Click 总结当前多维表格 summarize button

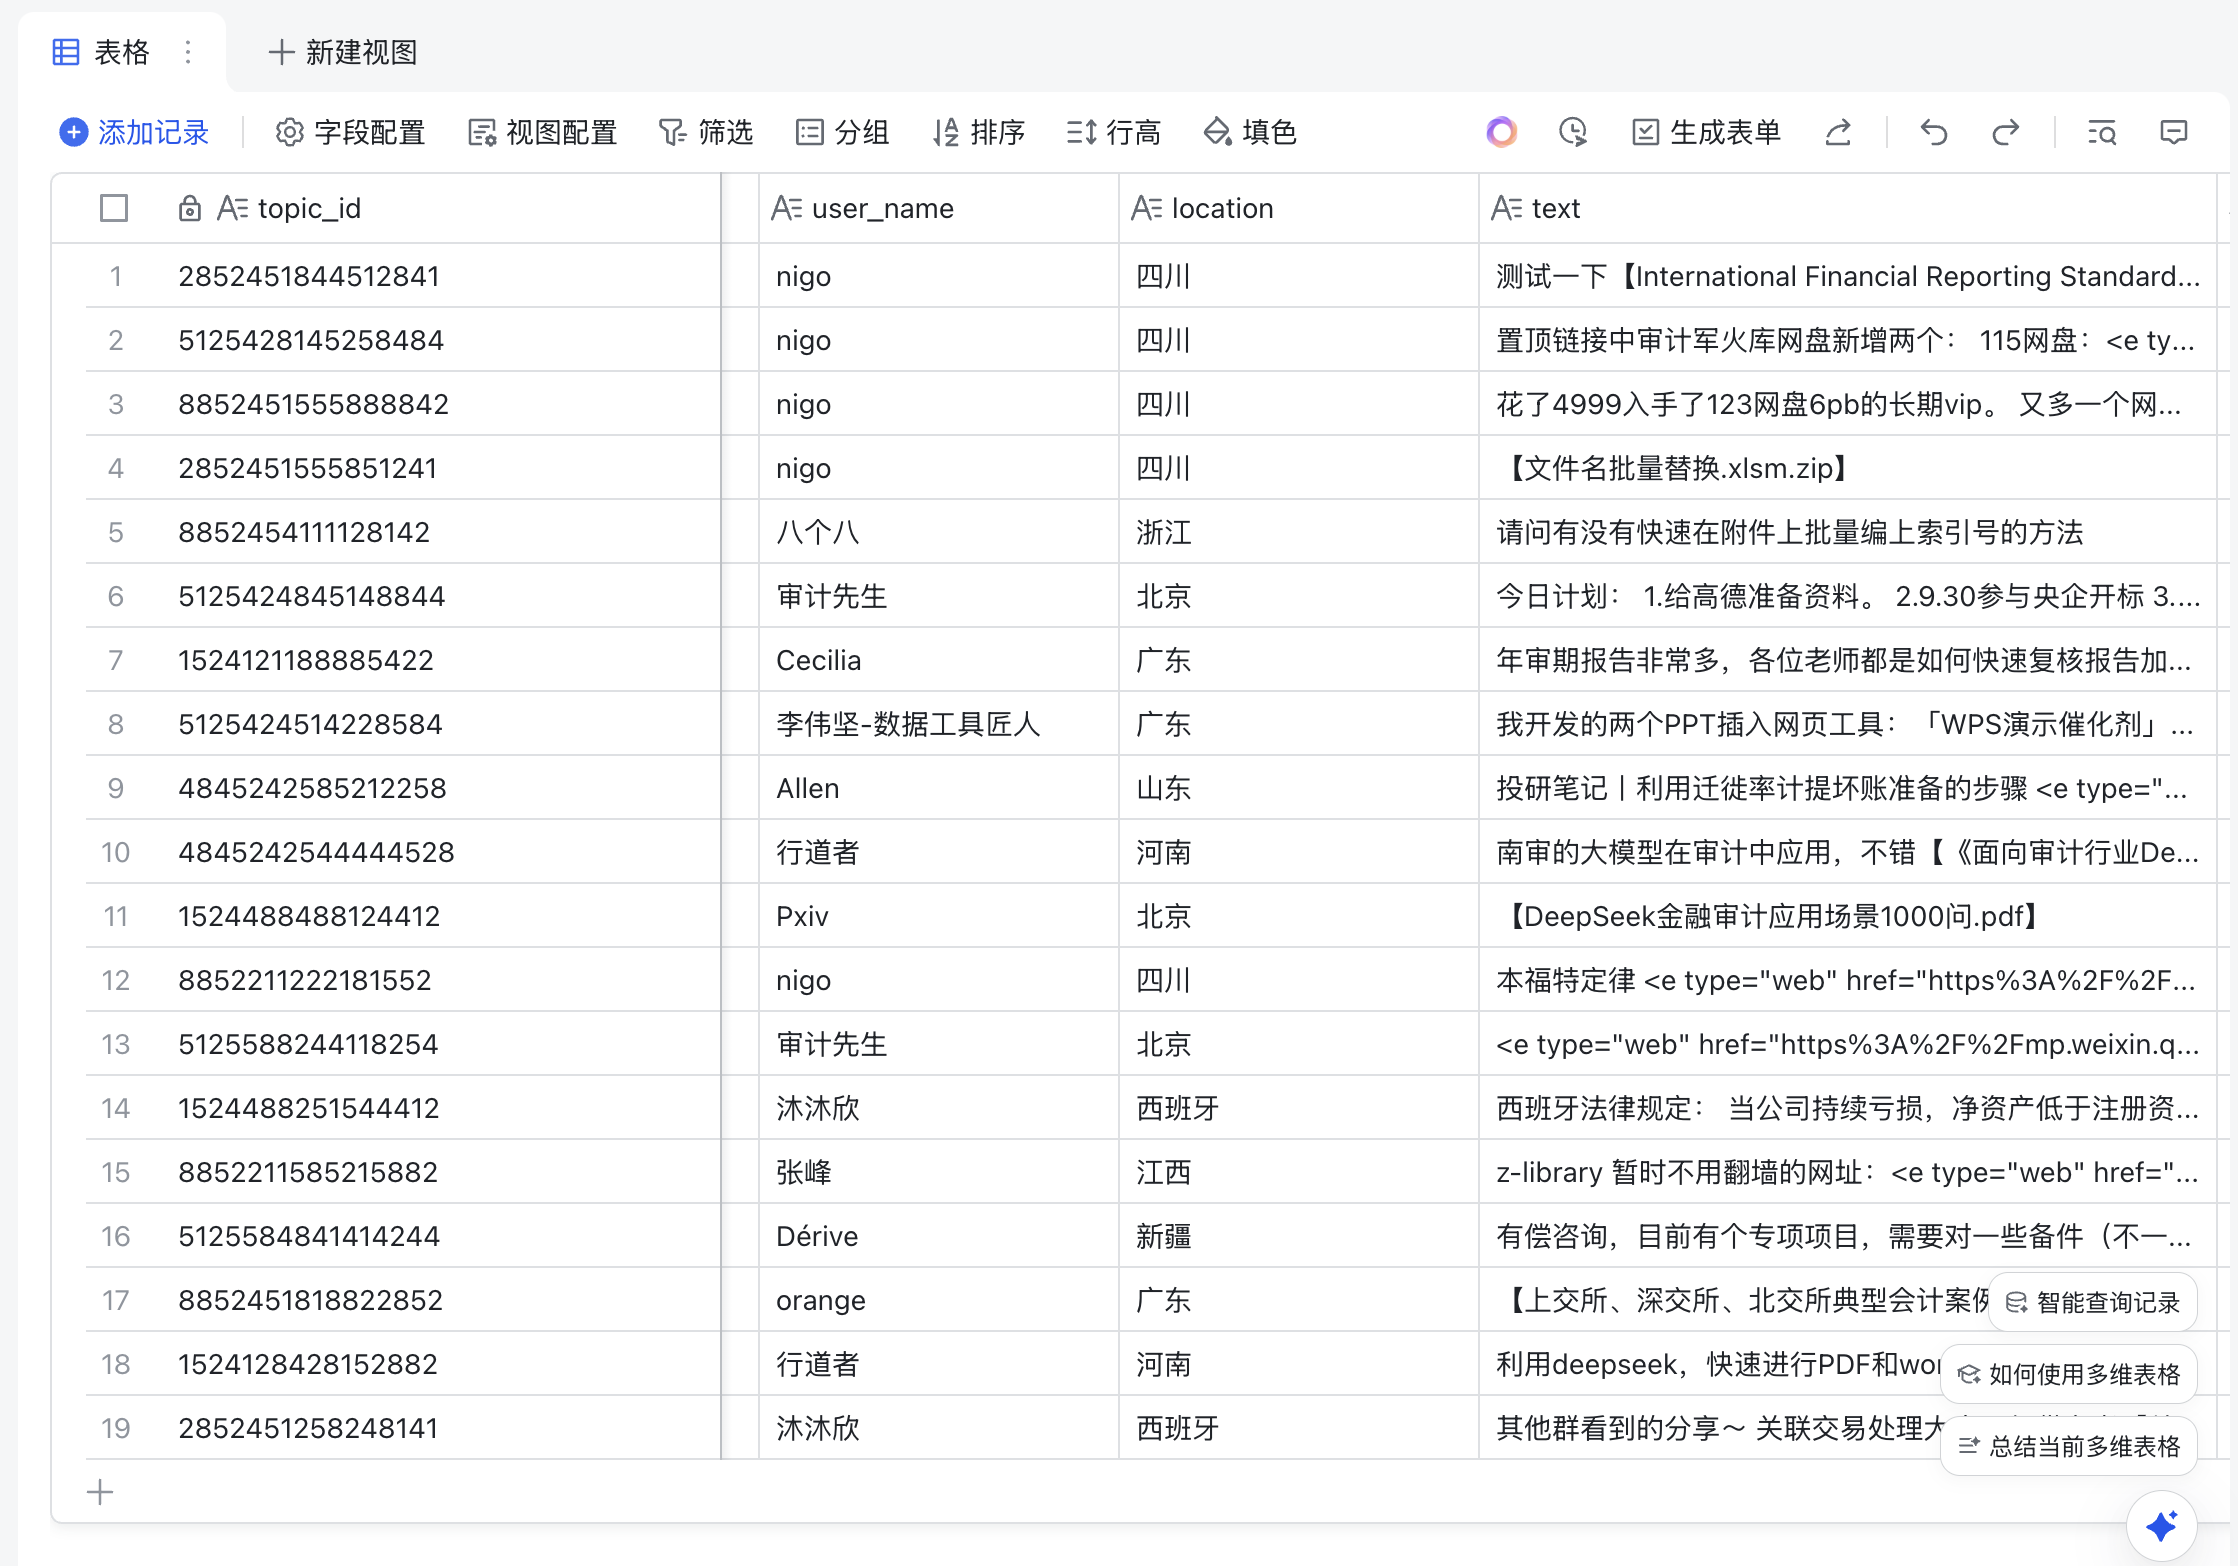pyautogui.click(x=2069, y=1446)
